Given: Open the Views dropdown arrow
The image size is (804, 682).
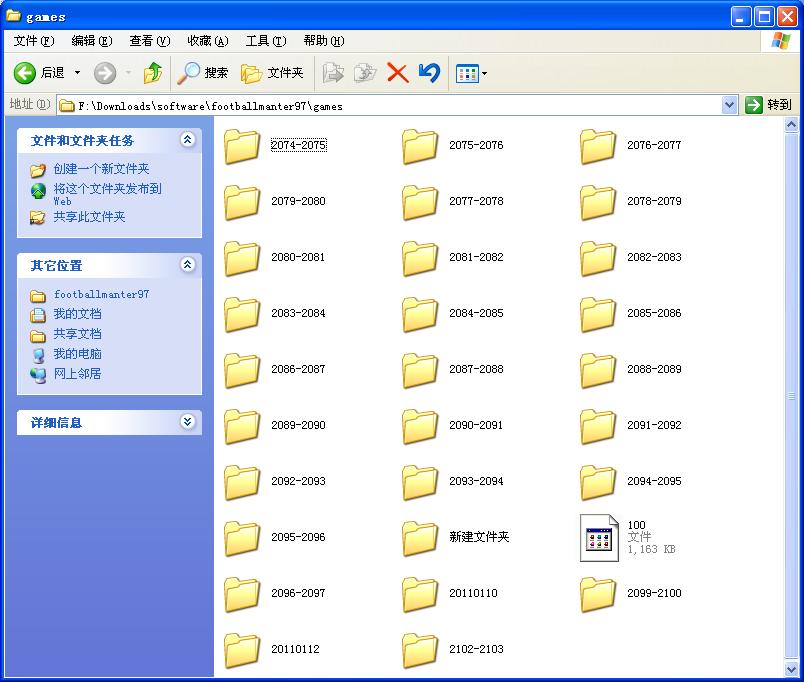Looking at the screenshot, I should tap(484, 74).
